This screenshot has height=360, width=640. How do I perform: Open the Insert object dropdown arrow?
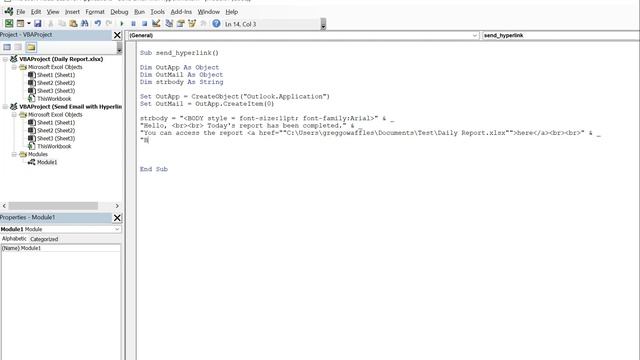point(29,24)
